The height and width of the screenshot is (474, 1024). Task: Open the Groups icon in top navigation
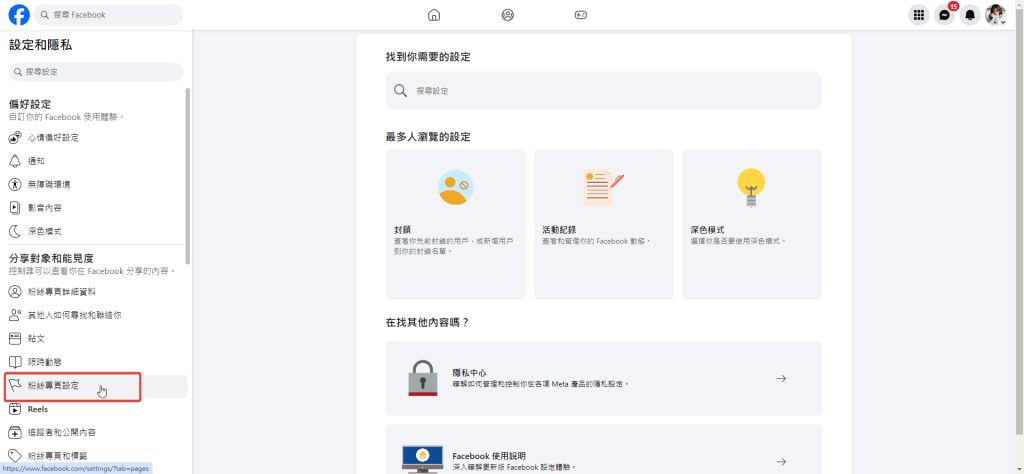[x=507, y=15]
